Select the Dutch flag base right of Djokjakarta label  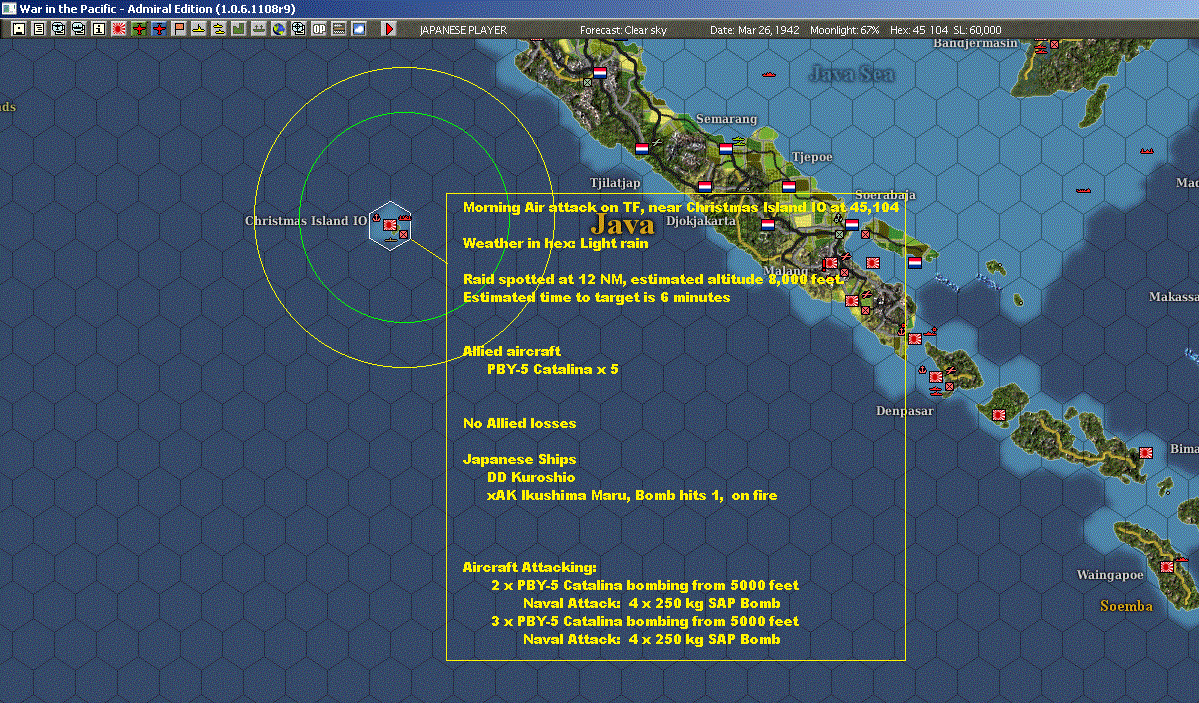click(768, 225)
